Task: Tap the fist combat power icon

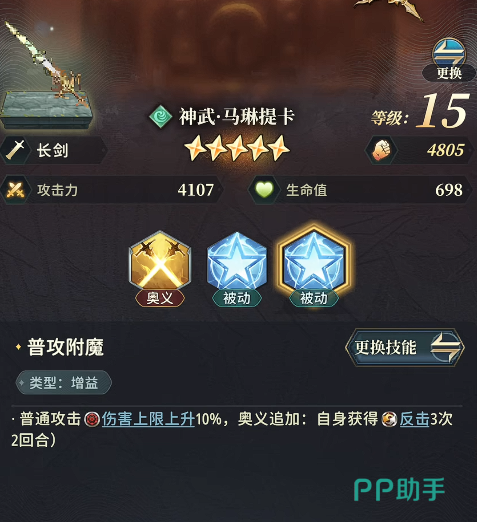Action: 381,150
